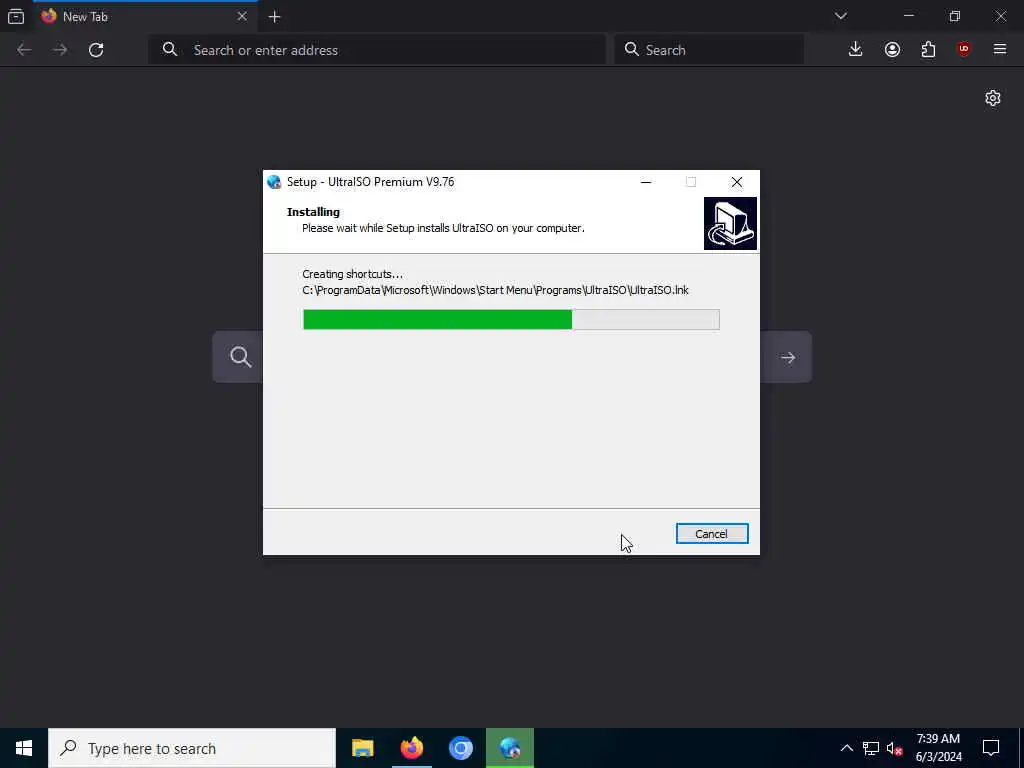Open a new browser tab
Screen dimensions: 1024x768
coord(274,17)
